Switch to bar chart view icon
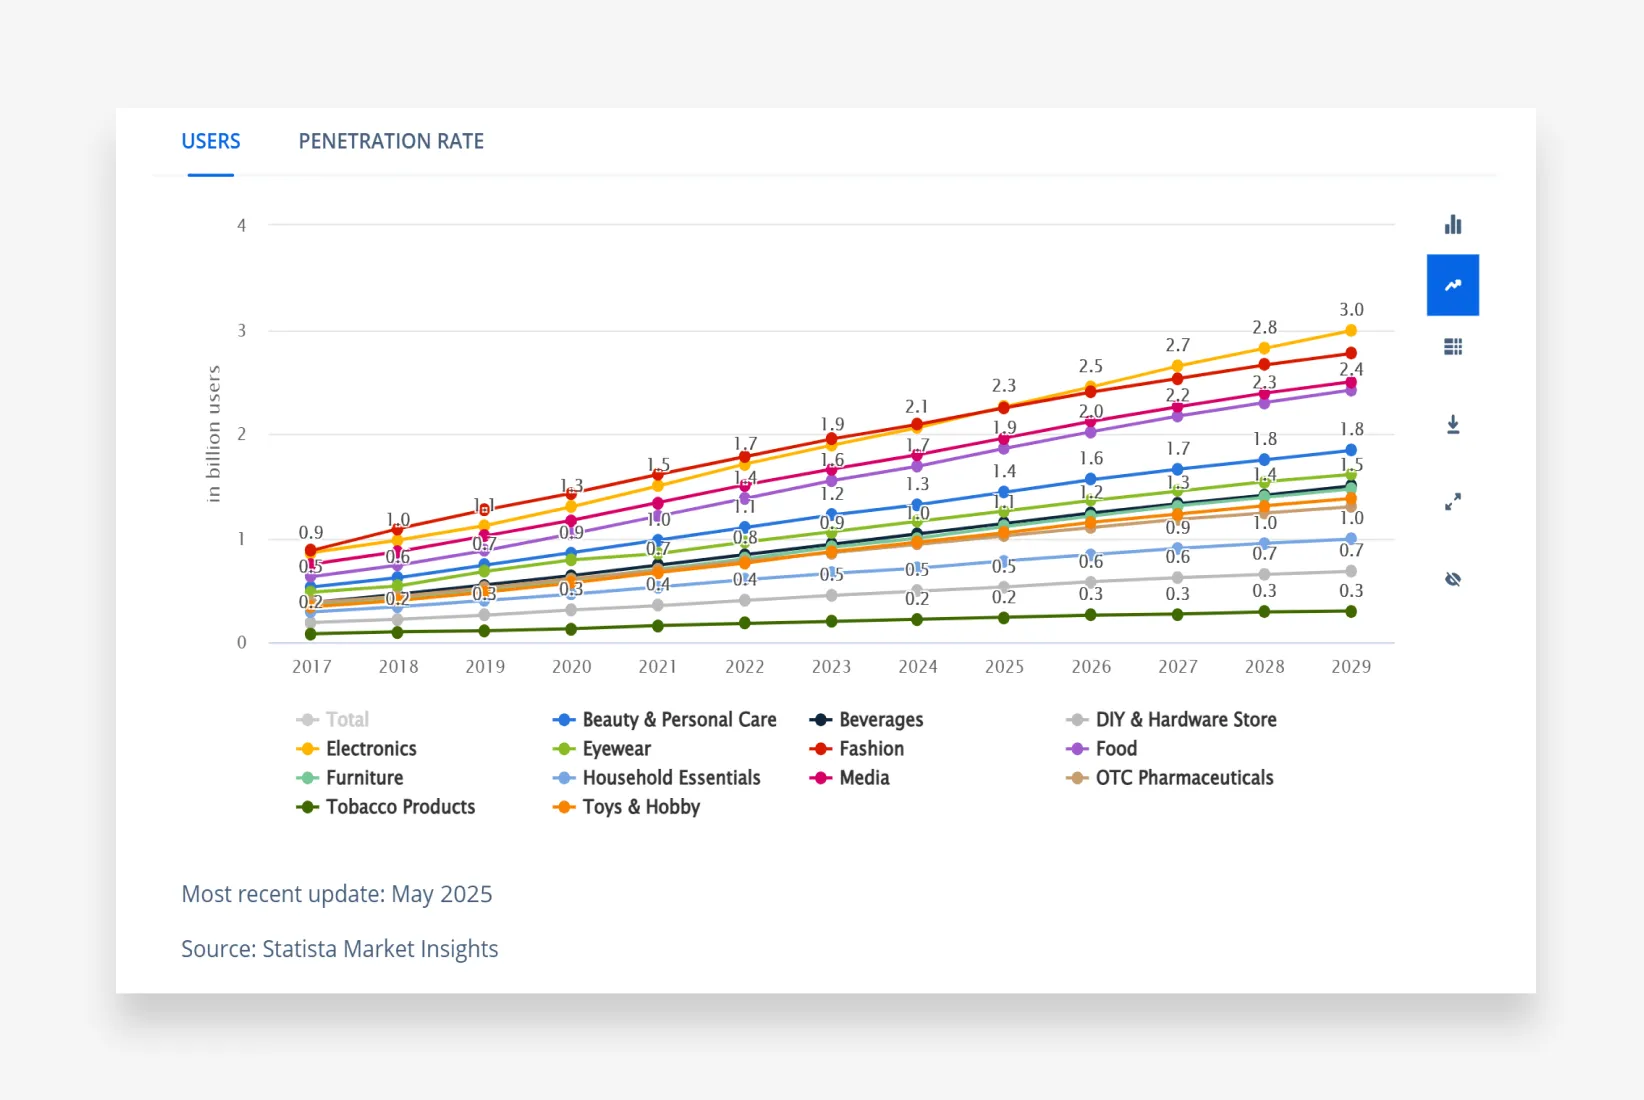The height and width of the screenshot is (1100, 1644). 1452,225
